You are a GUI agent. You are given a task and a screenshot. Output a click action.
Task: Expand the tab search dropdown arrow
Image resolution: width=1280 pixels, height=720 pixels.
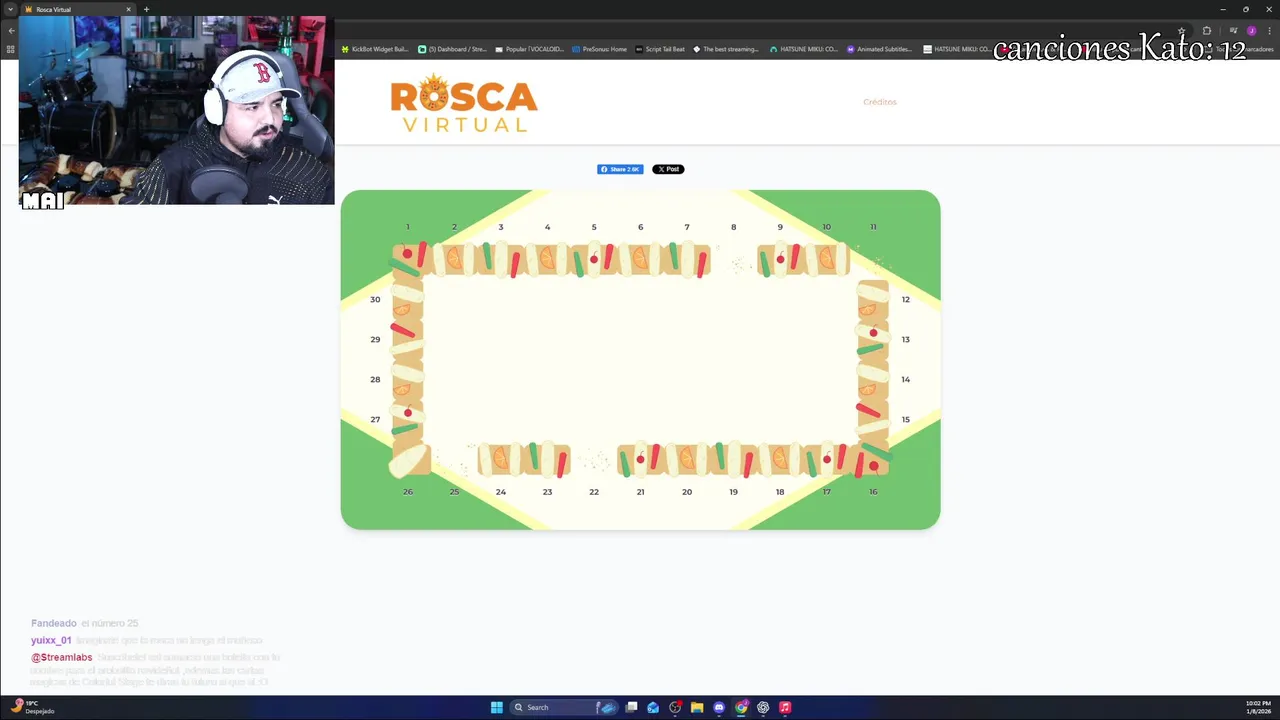click(11, 9)
